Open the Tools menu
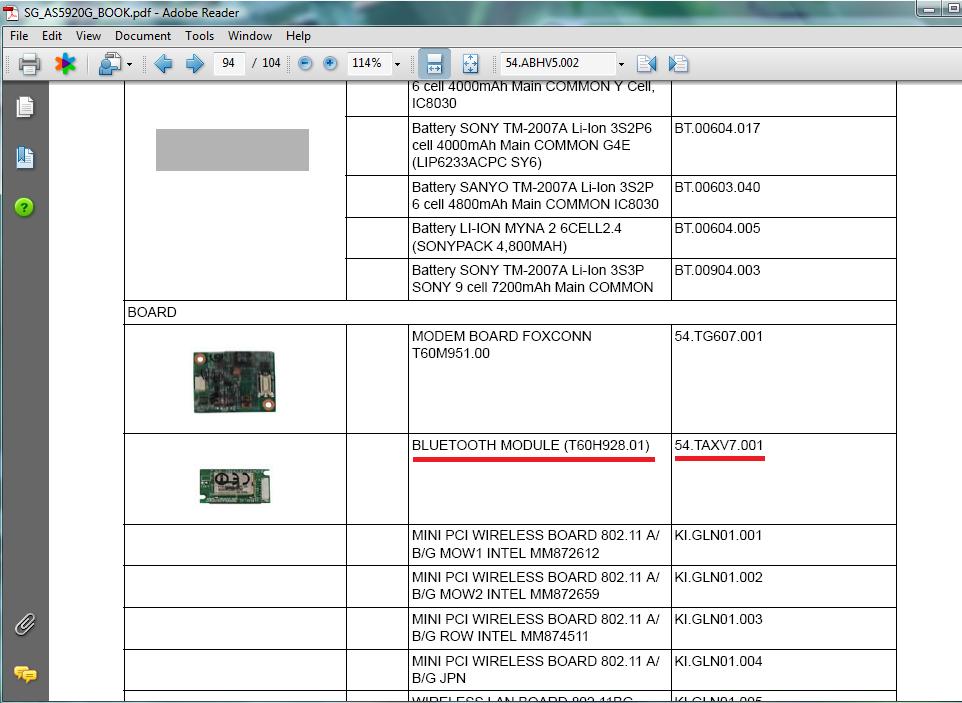The width and height of the screenshot is (962, 703). (x=199, y=36)
